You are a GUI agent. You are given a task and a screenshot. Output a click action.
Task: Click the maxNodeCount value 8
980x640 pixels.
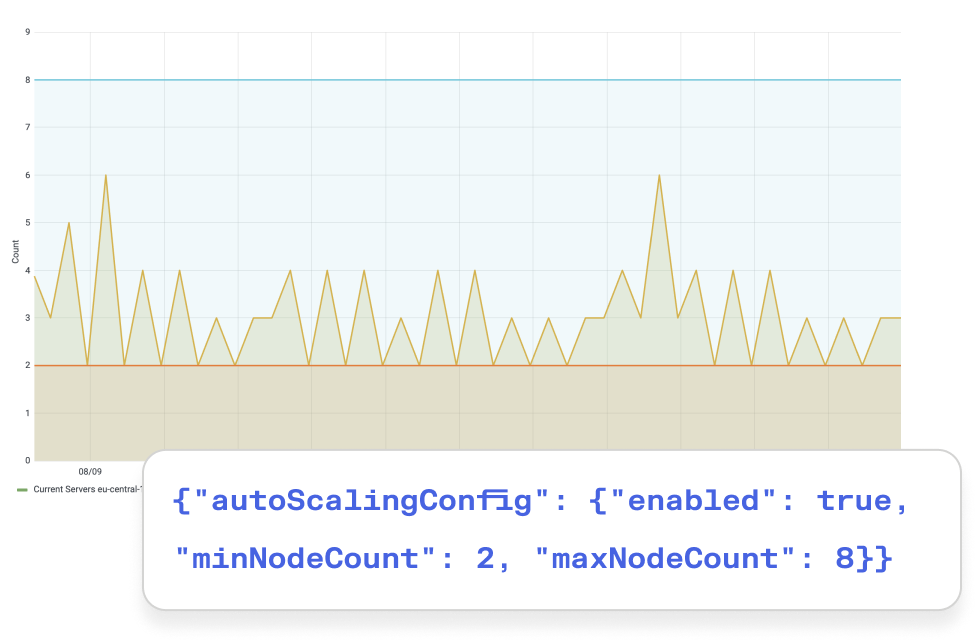pyautogui.click(x=843, y=558)
